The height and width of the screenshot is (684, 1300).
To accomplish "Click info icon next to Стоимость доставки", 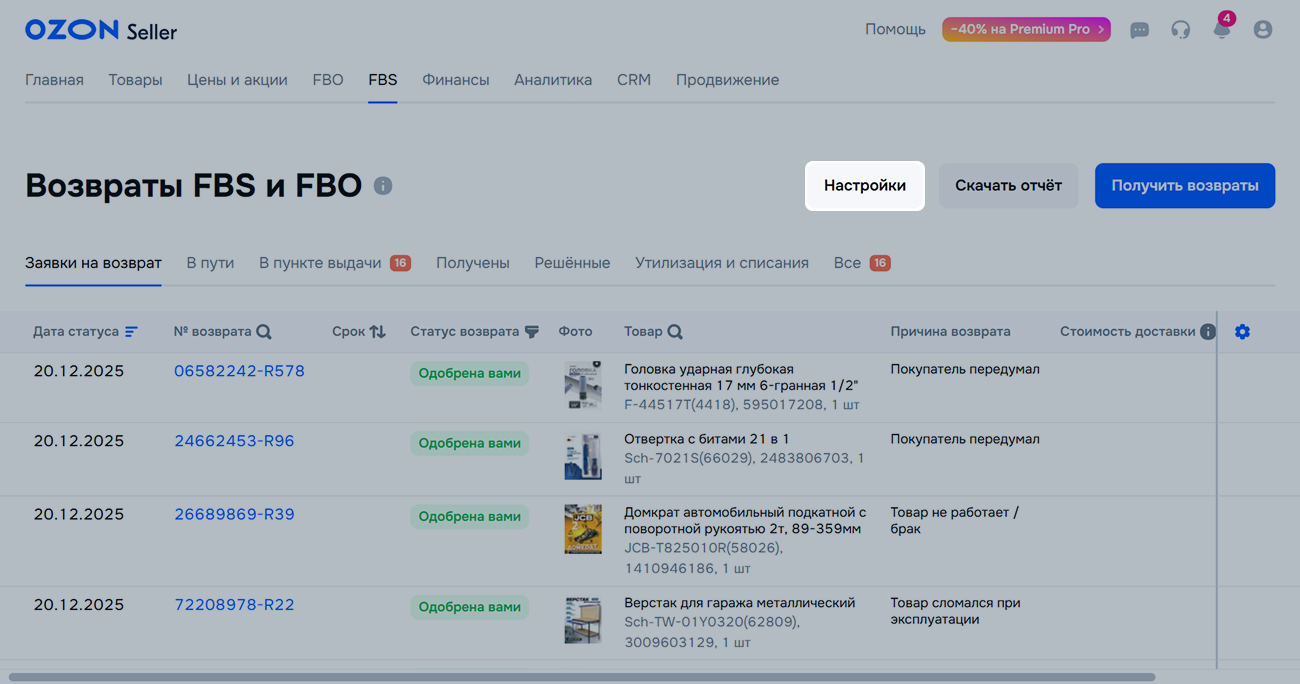I will point(1208,332).
